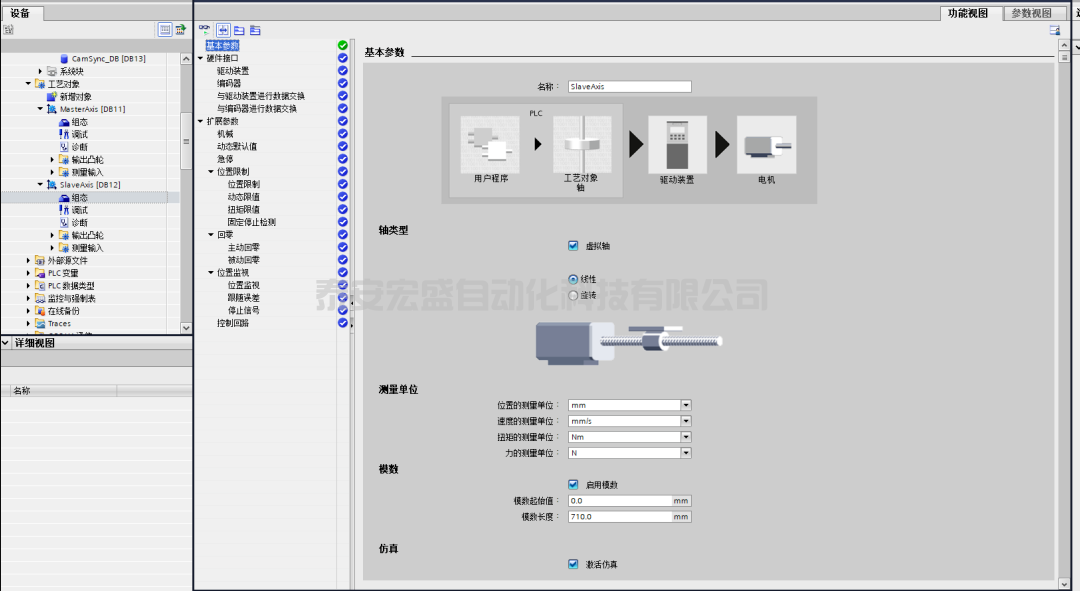This screenshot has height=591, width=1080.
Task: Toggle the 虚拟轴 virtual axis checkbox
Action: point(573,245)
